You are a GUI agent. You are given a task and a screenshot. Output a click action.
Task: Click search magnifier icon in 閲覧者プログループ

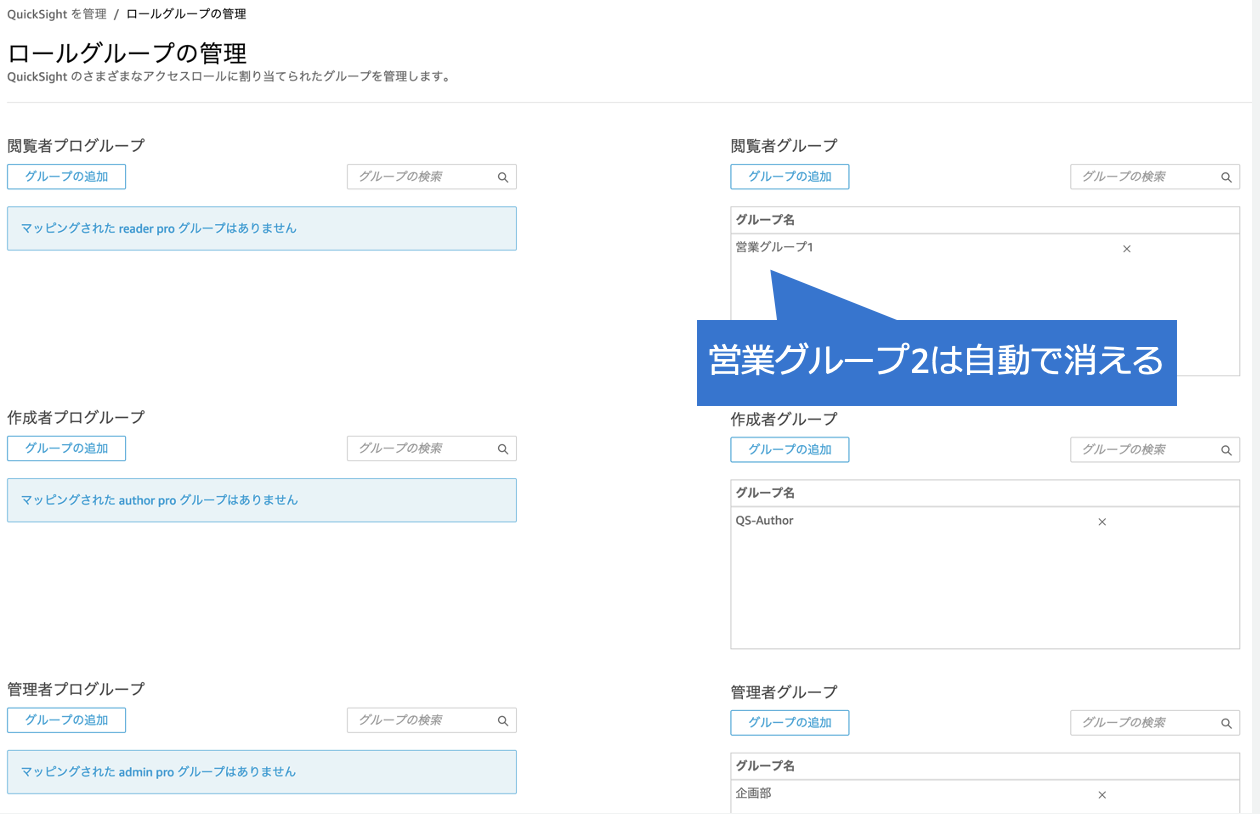click(x=503, y=177)
